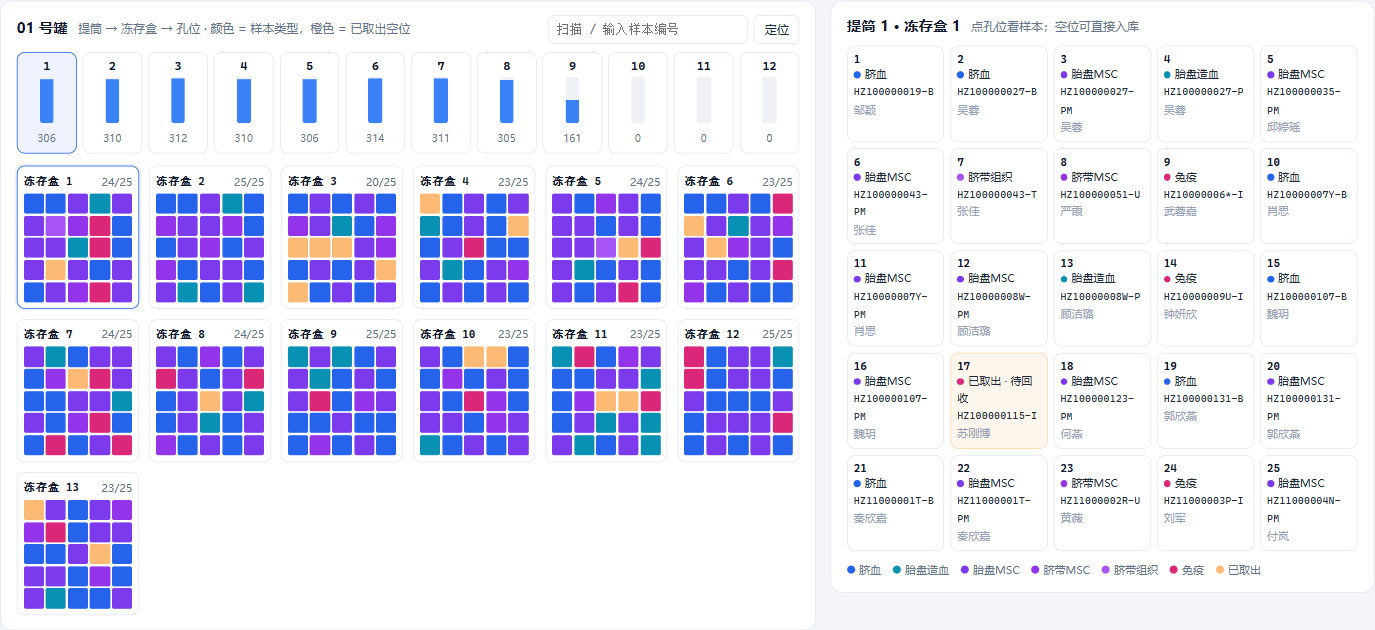Viewport: 1375px width, 630px height.
Task: Select slot 13 胎盘造血 sample card
Action: (x=1102, y=299)
